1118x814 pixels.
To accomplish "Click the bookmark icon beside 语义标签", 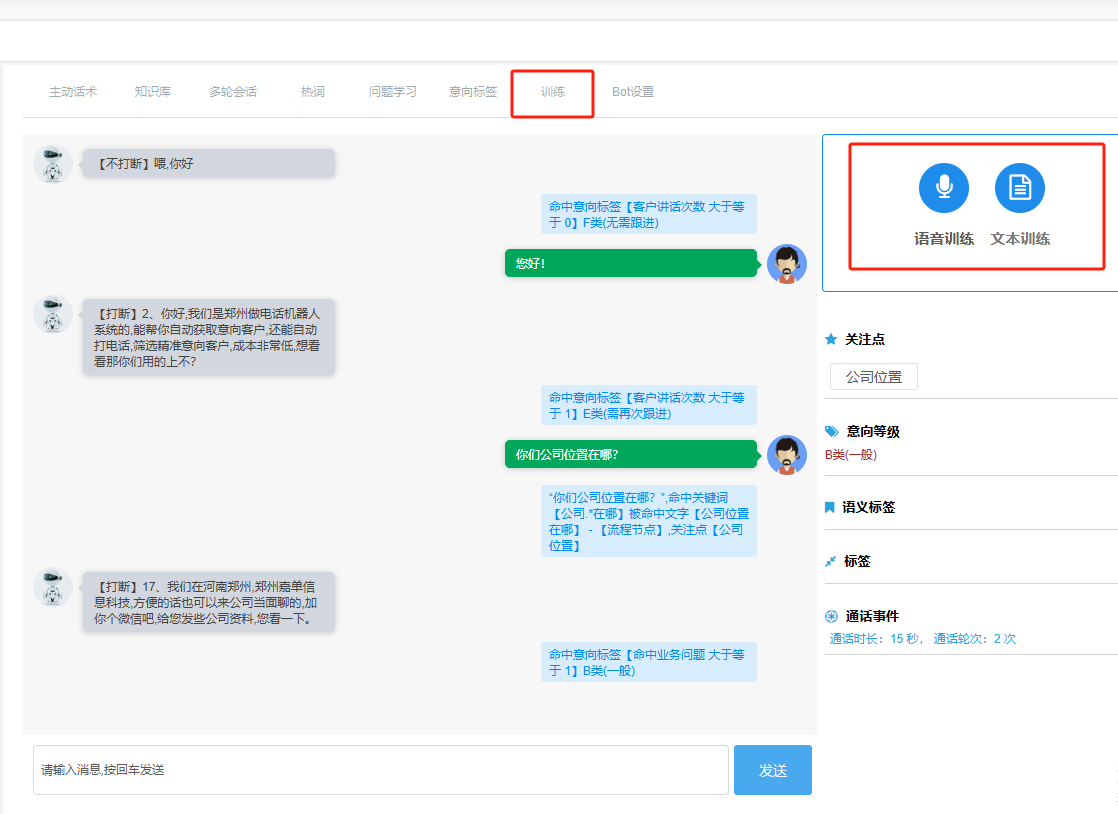I will (x=830, y=507).
